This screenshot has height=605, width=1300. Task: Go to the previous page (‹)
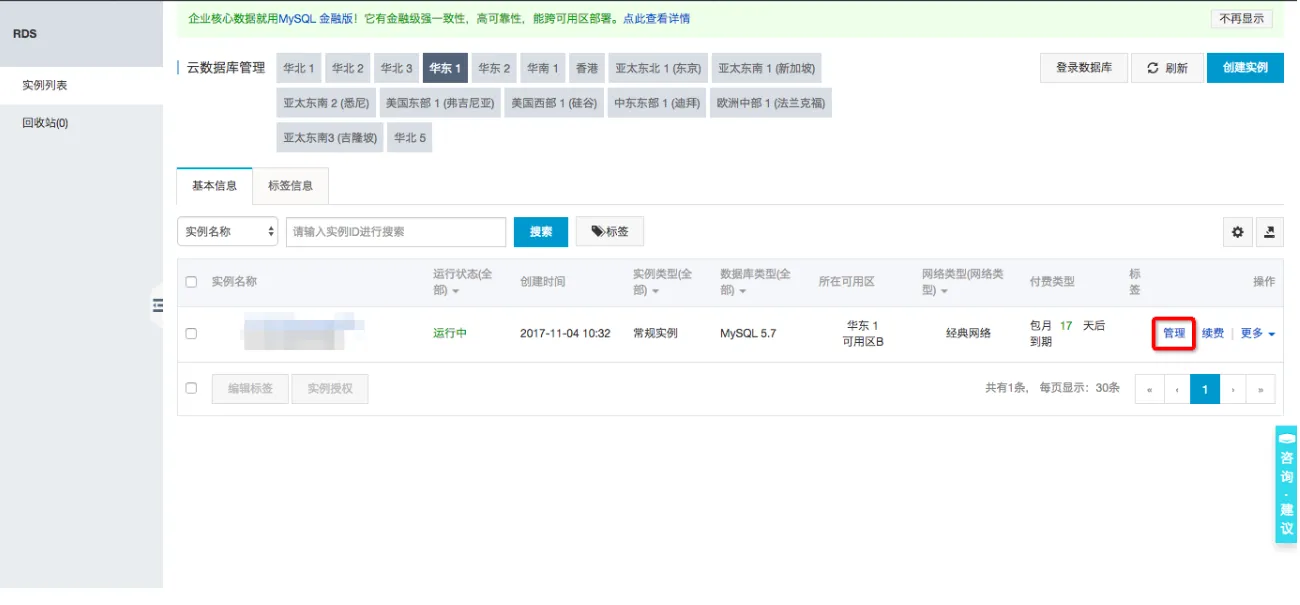tap(1177, 389)
